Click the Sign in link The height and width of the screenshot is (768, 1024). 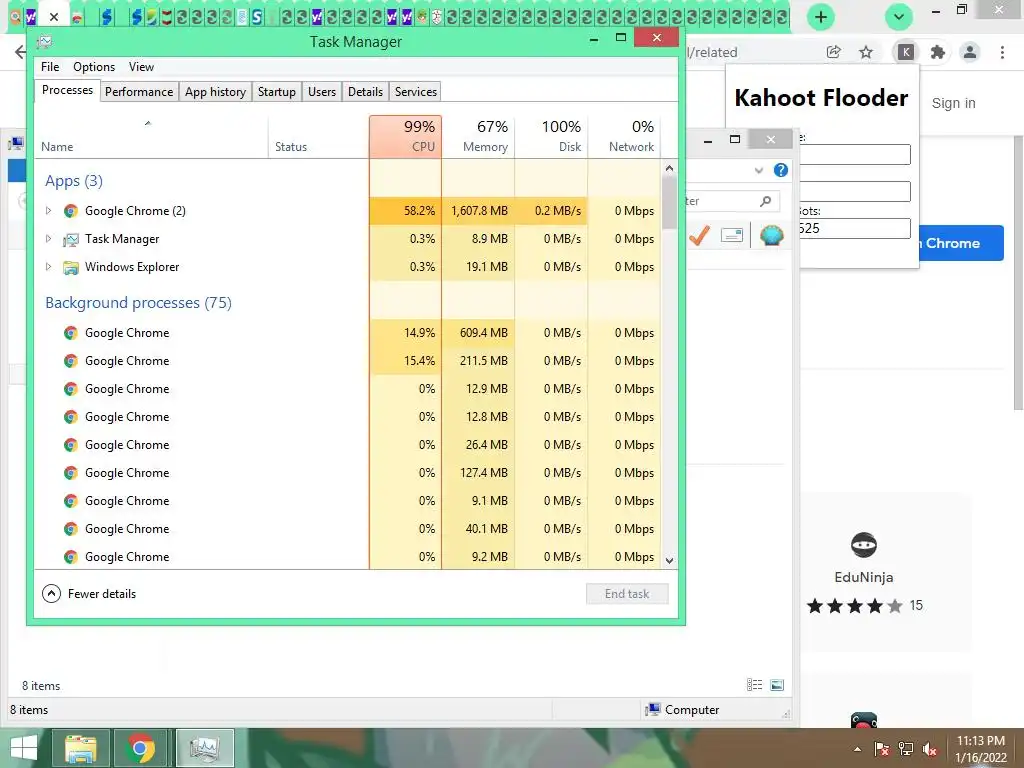[x=953, y=103]
